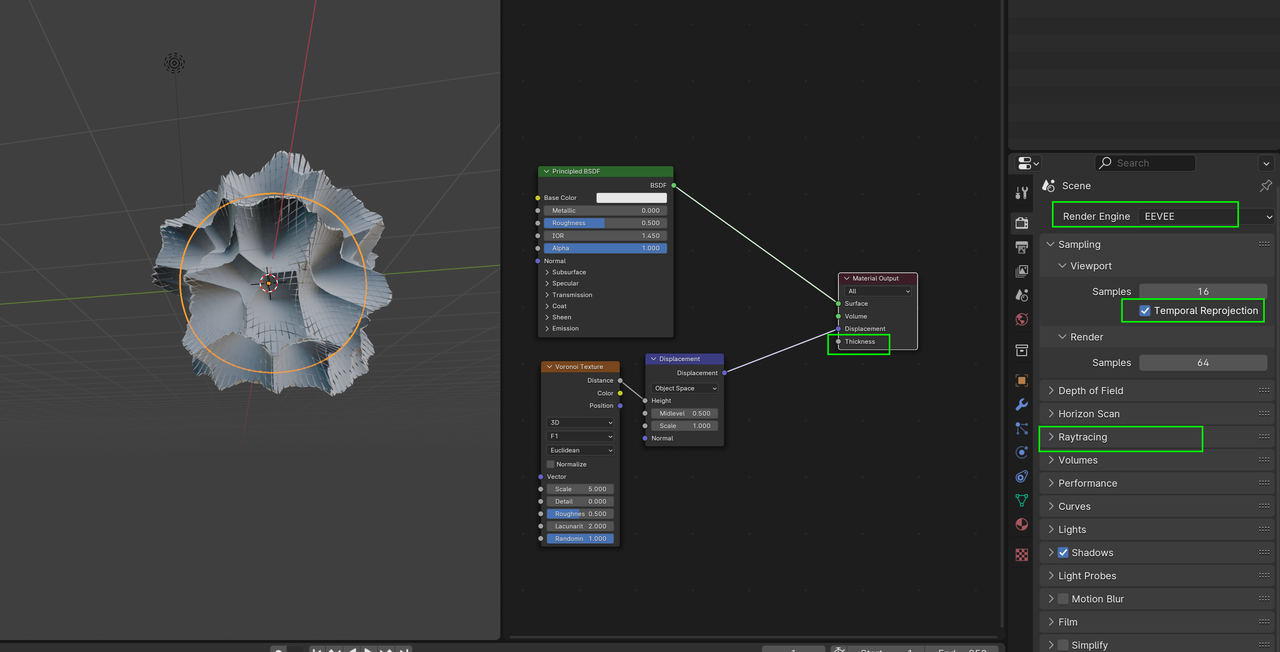Viewport: 1280px width, 652px height.
Task: Select the Particle Properties tab
Action: pyautogui.click(x=1022, y=428)
